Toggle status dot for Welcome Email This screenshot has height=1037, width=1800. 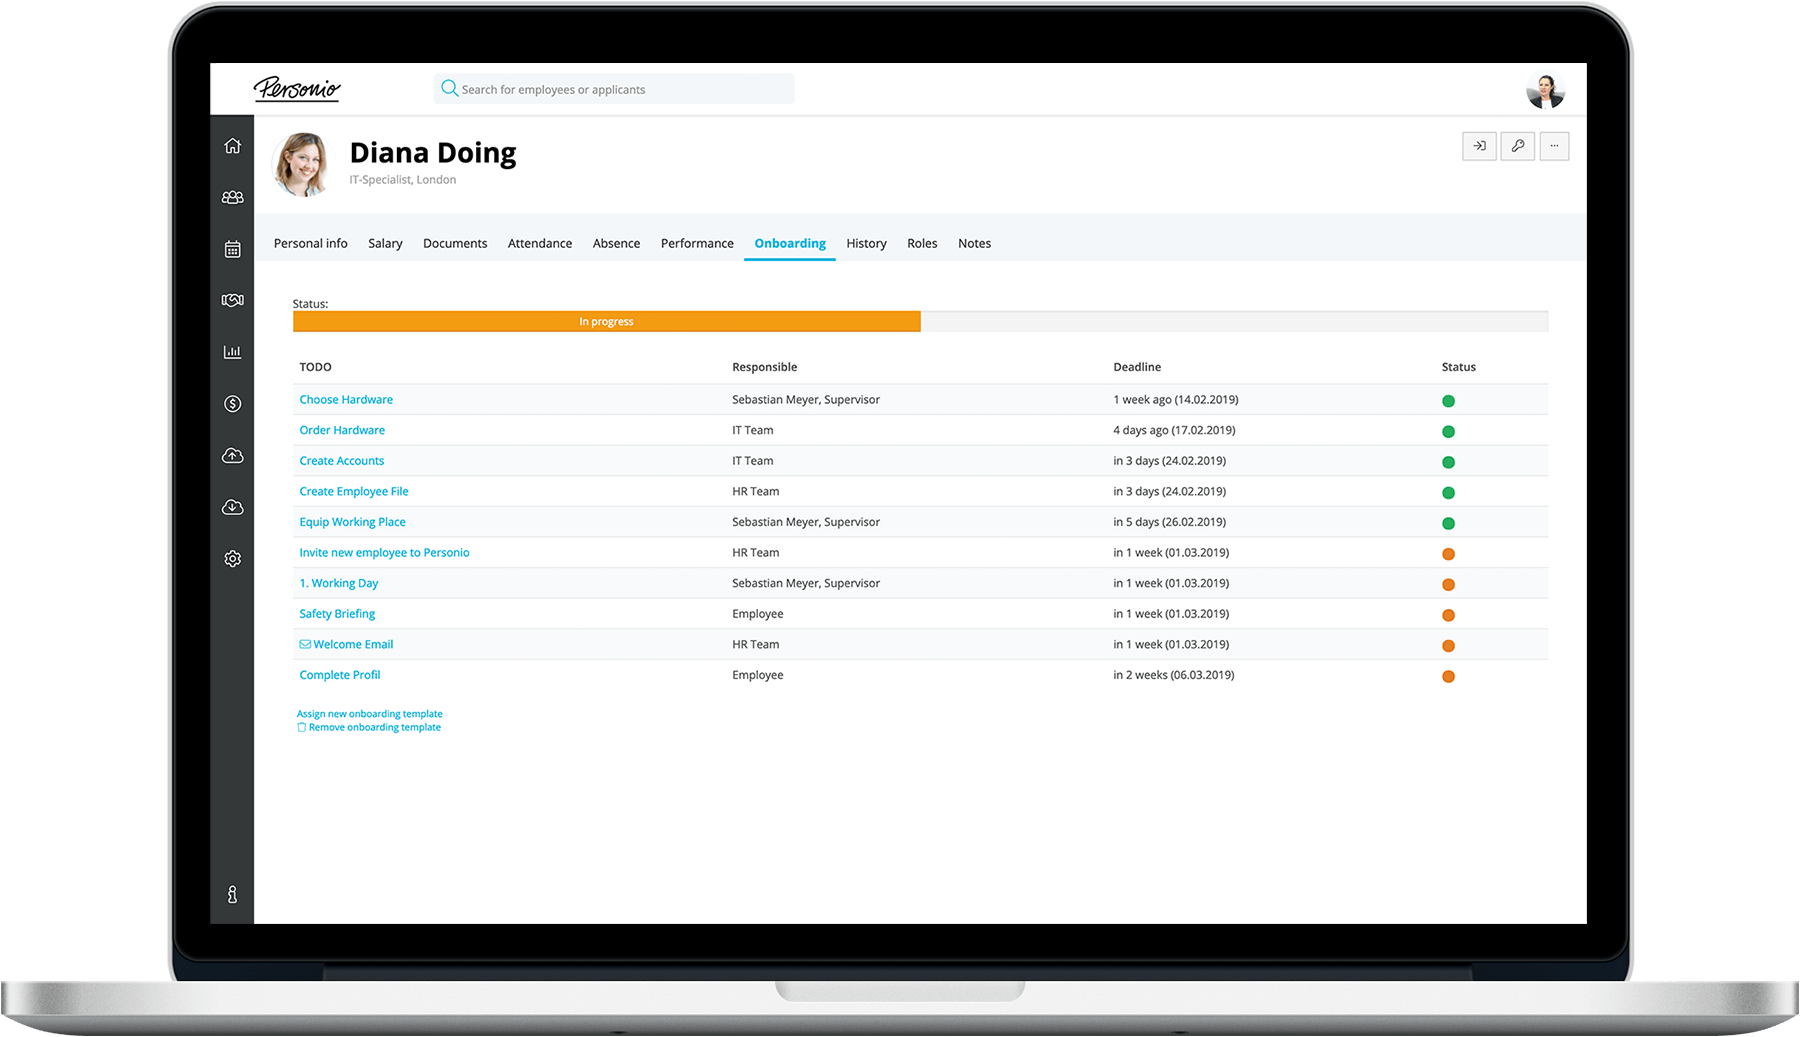point(1448,646)
